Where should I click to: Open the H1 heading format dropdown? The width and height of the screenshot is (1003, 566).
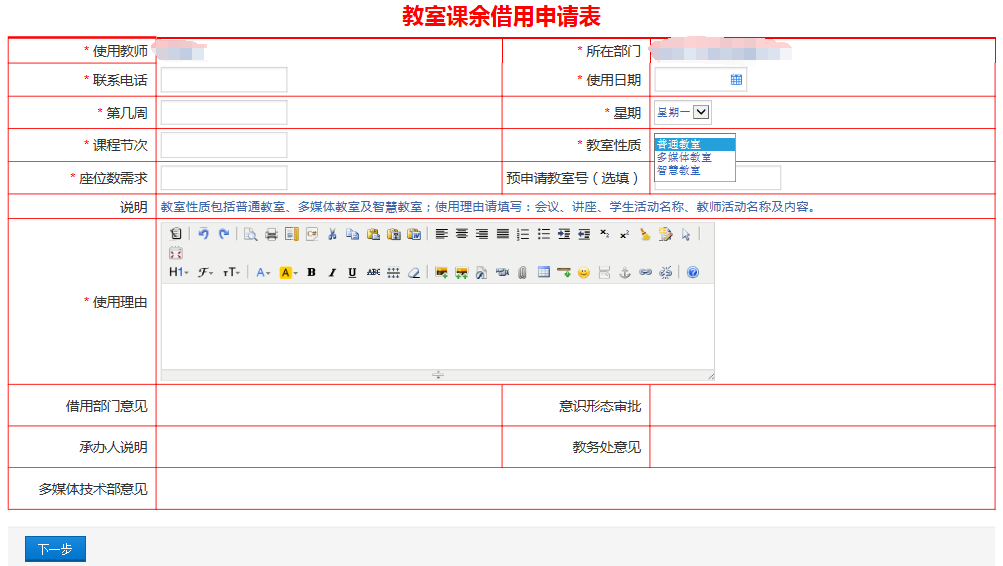[178, 272]
